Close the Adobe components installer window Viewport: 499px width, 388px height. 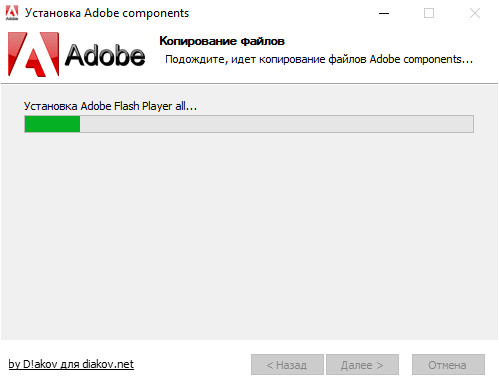click(475, 13)
